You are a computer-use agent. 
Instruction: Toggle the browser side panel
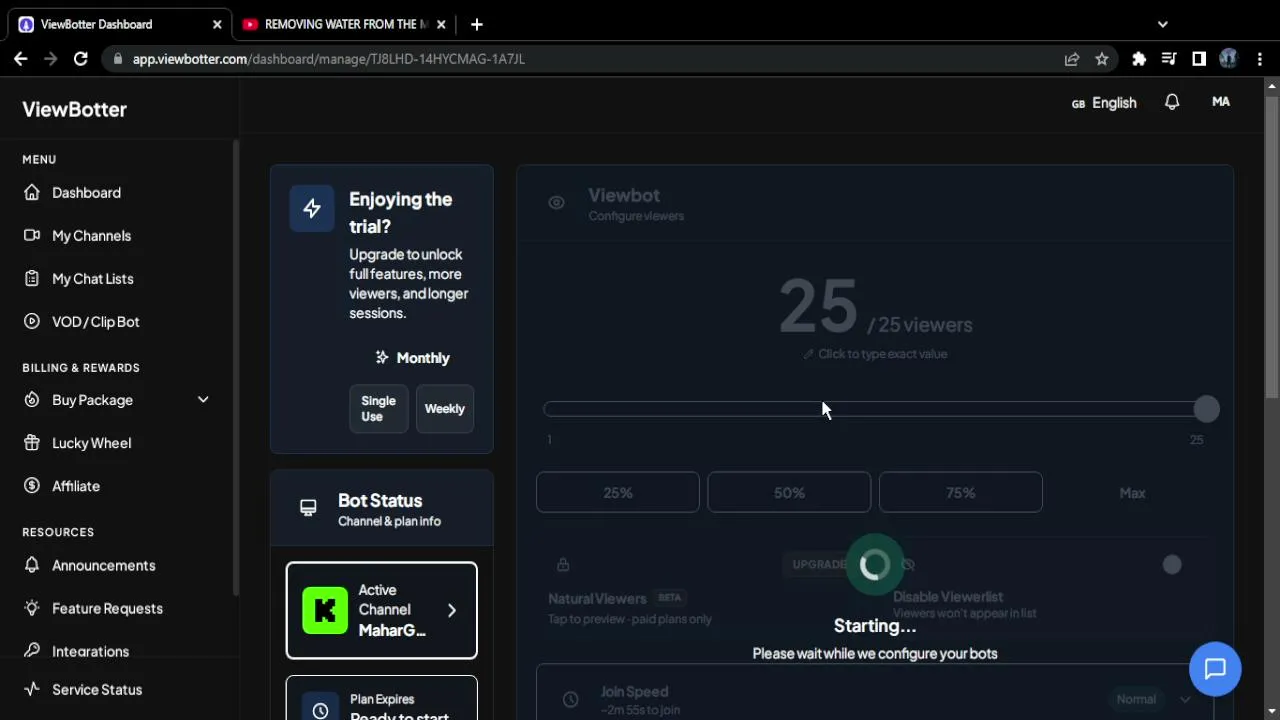1199,59
